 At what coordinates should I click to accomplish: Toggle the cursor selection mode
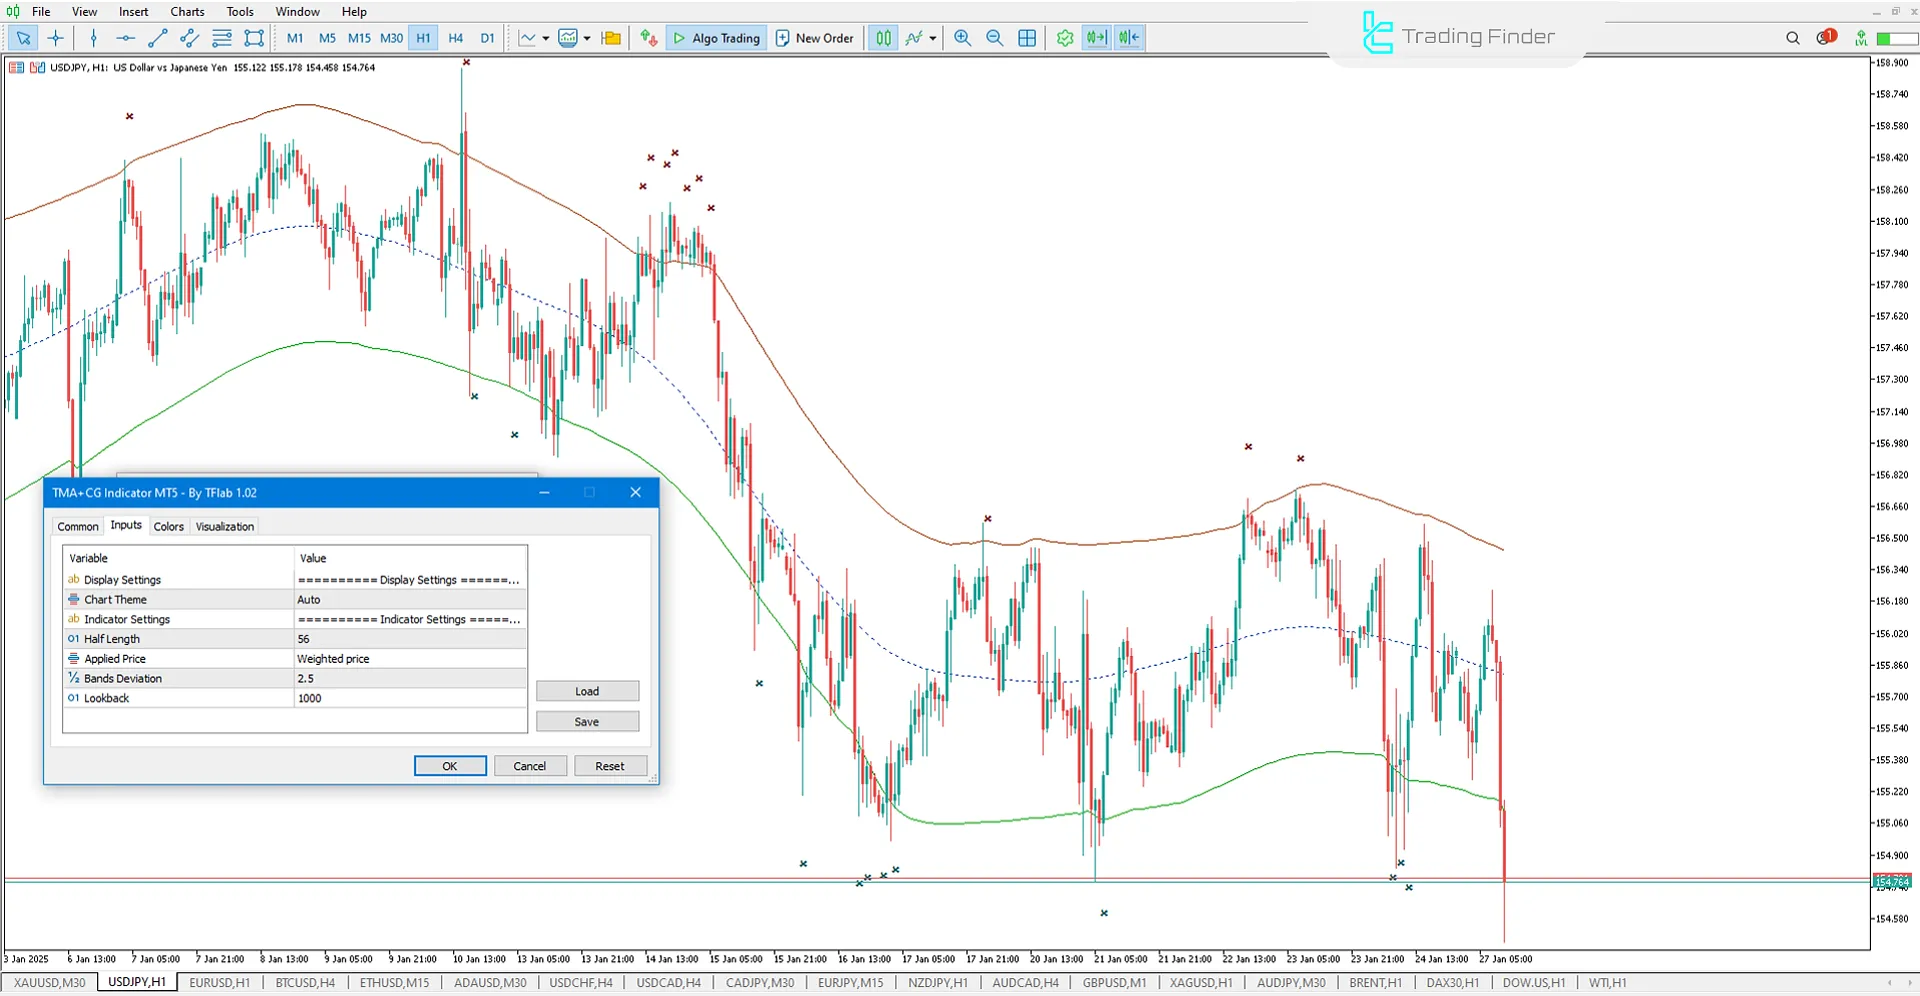point(22,37)
